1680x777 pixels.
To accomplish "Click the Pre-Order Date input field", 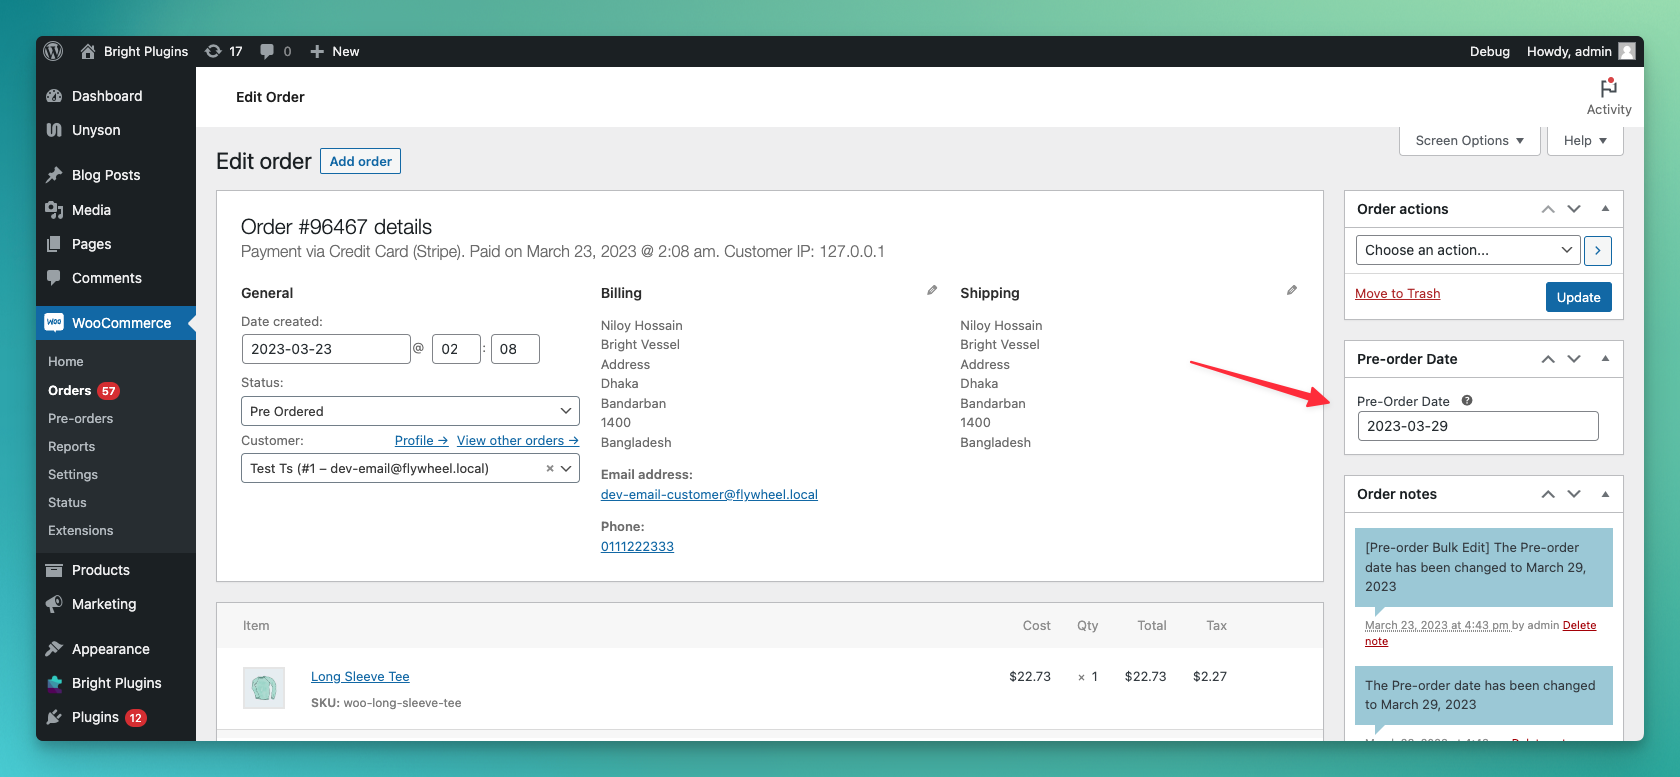I will click(x=1477, y=426).
